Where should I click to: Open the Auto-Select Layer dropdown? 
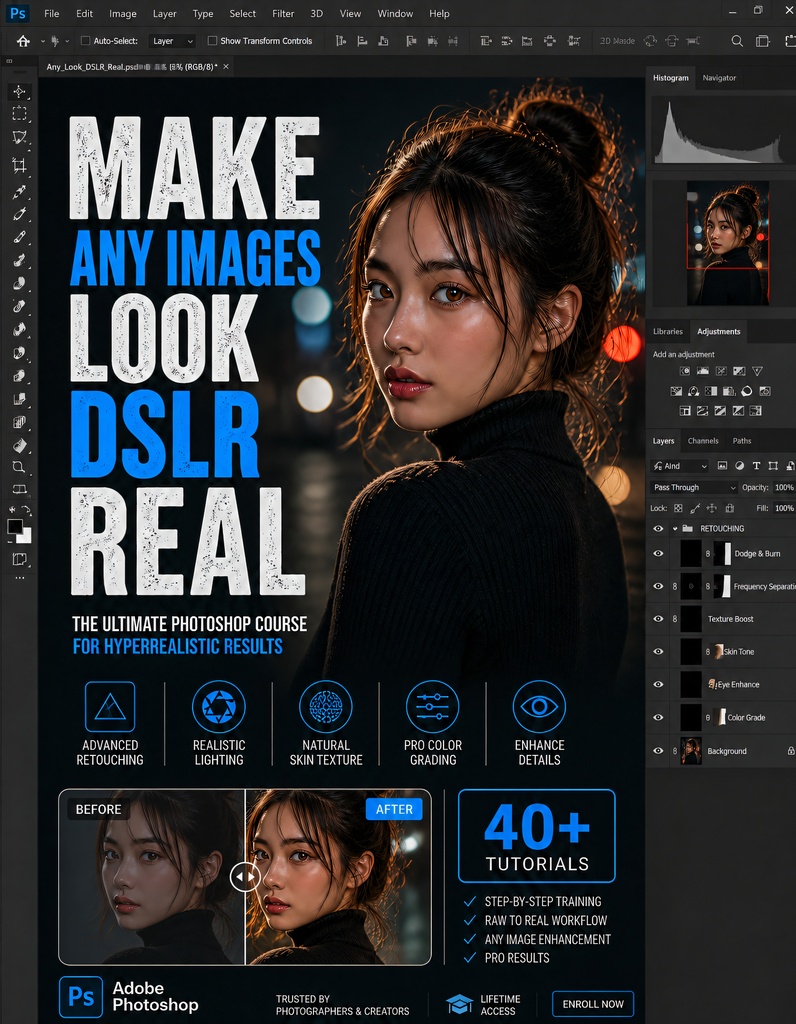coord(172,40)
